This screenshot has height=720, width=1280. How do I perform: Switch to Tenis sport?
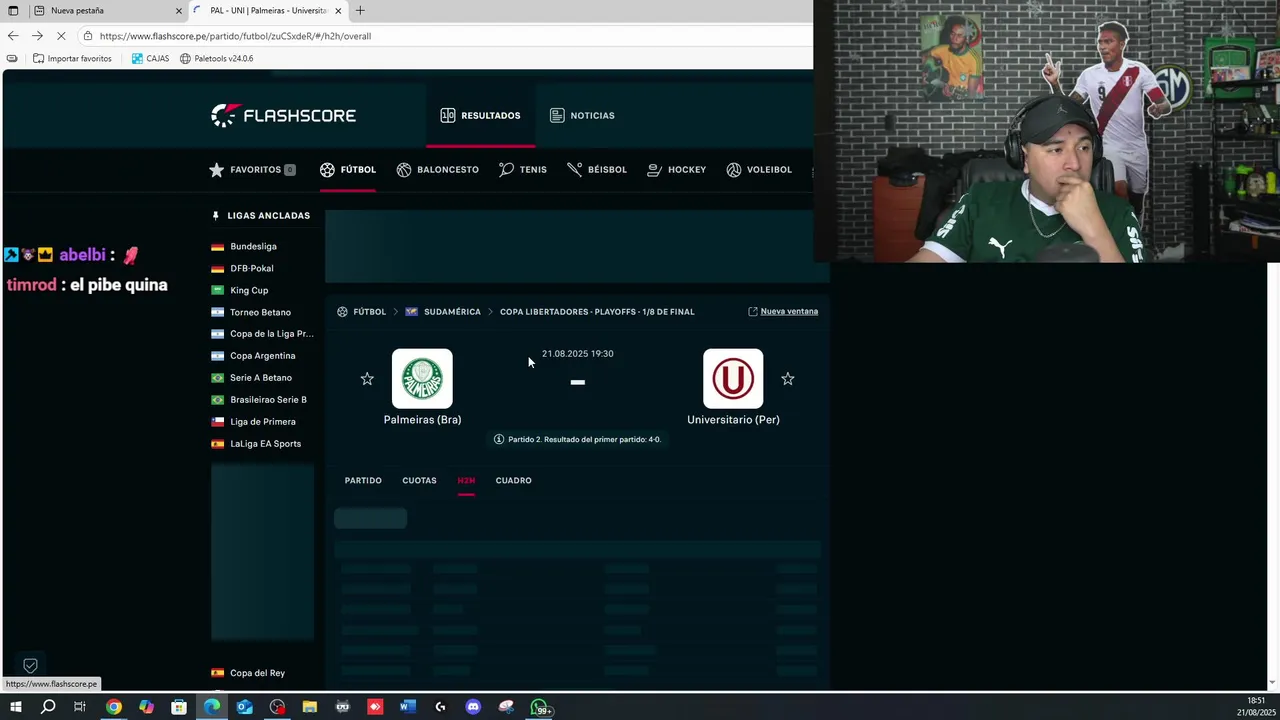click(x=522, y=170)
